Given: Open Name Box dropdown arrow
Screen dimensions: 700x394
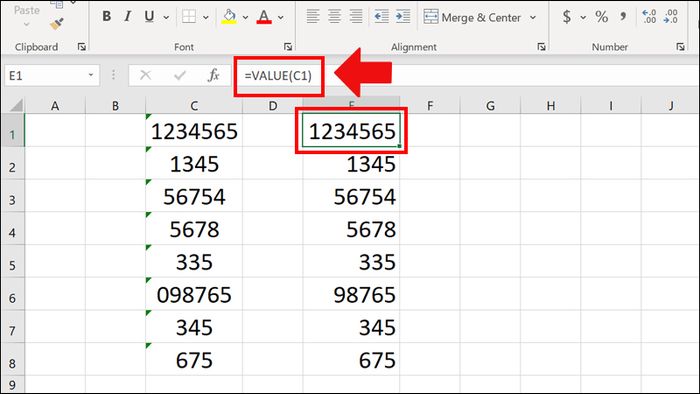Looking at the screenshot, I should click(x=91, y=75).
